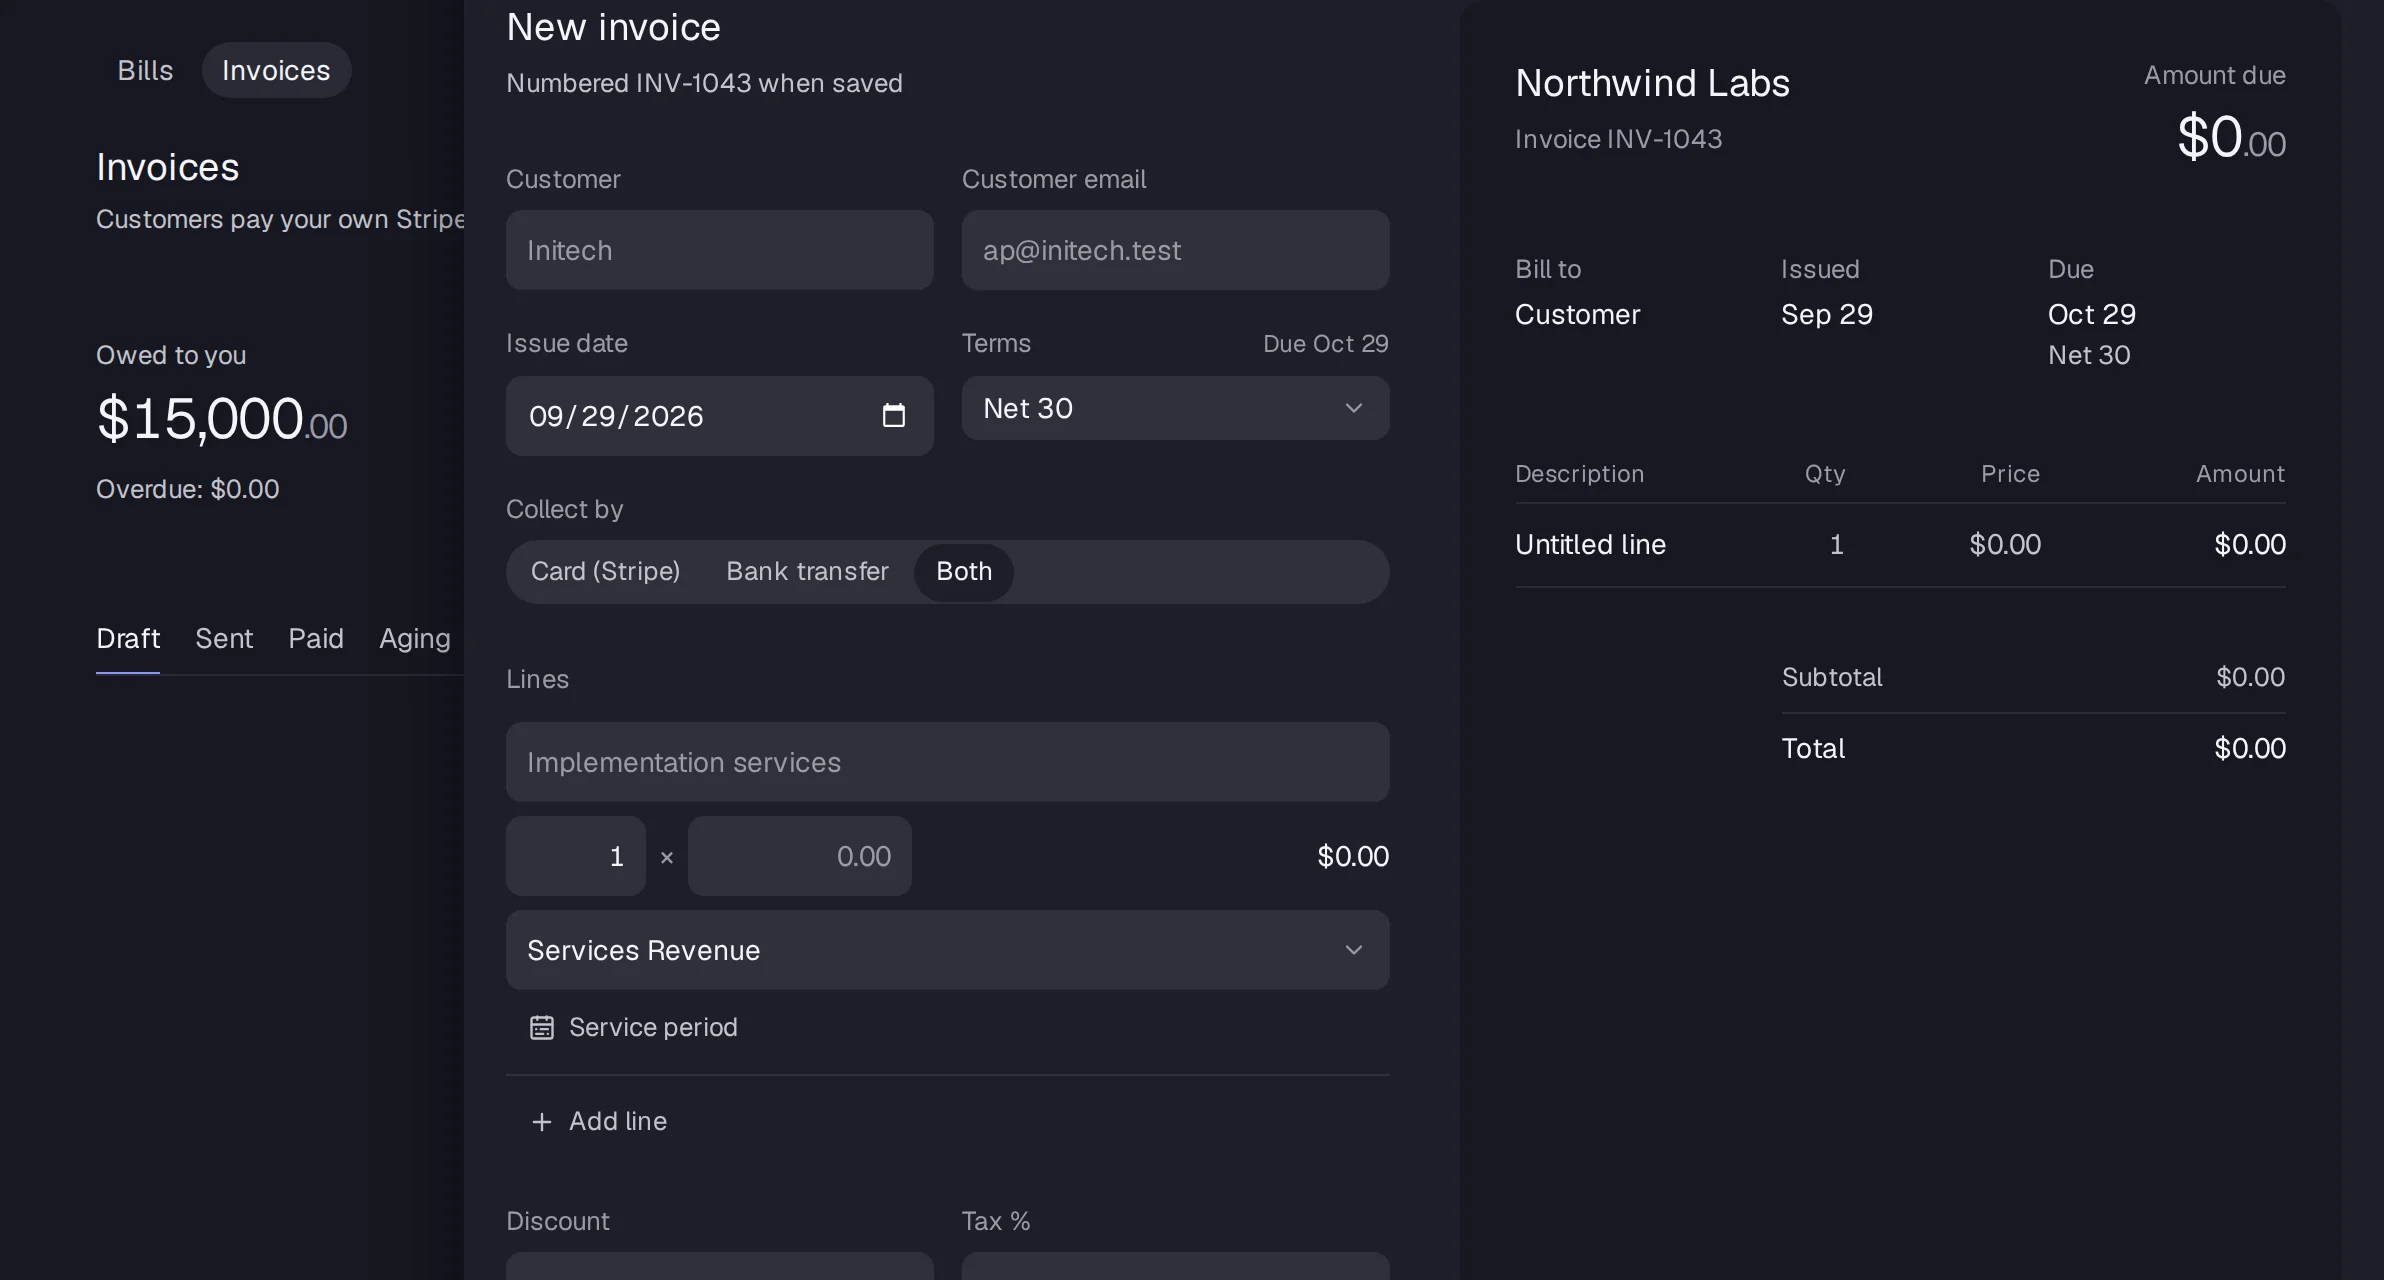
Task: Click the Due Oct 29 hint text
Action: pos(1325,343)
